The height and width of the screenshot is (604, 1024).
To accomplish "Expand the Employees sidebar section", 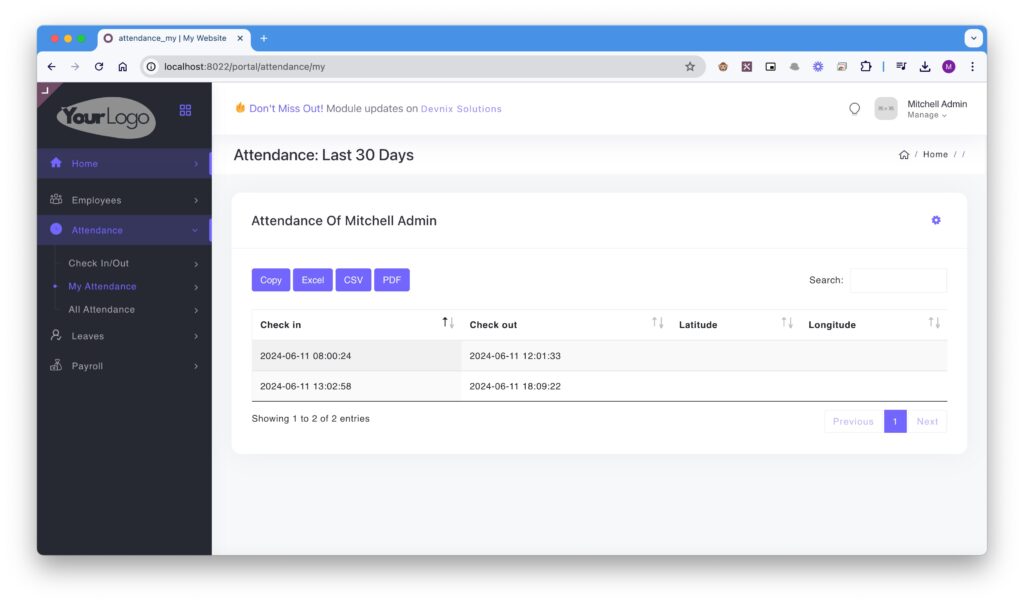I will [x=124, y=200].
